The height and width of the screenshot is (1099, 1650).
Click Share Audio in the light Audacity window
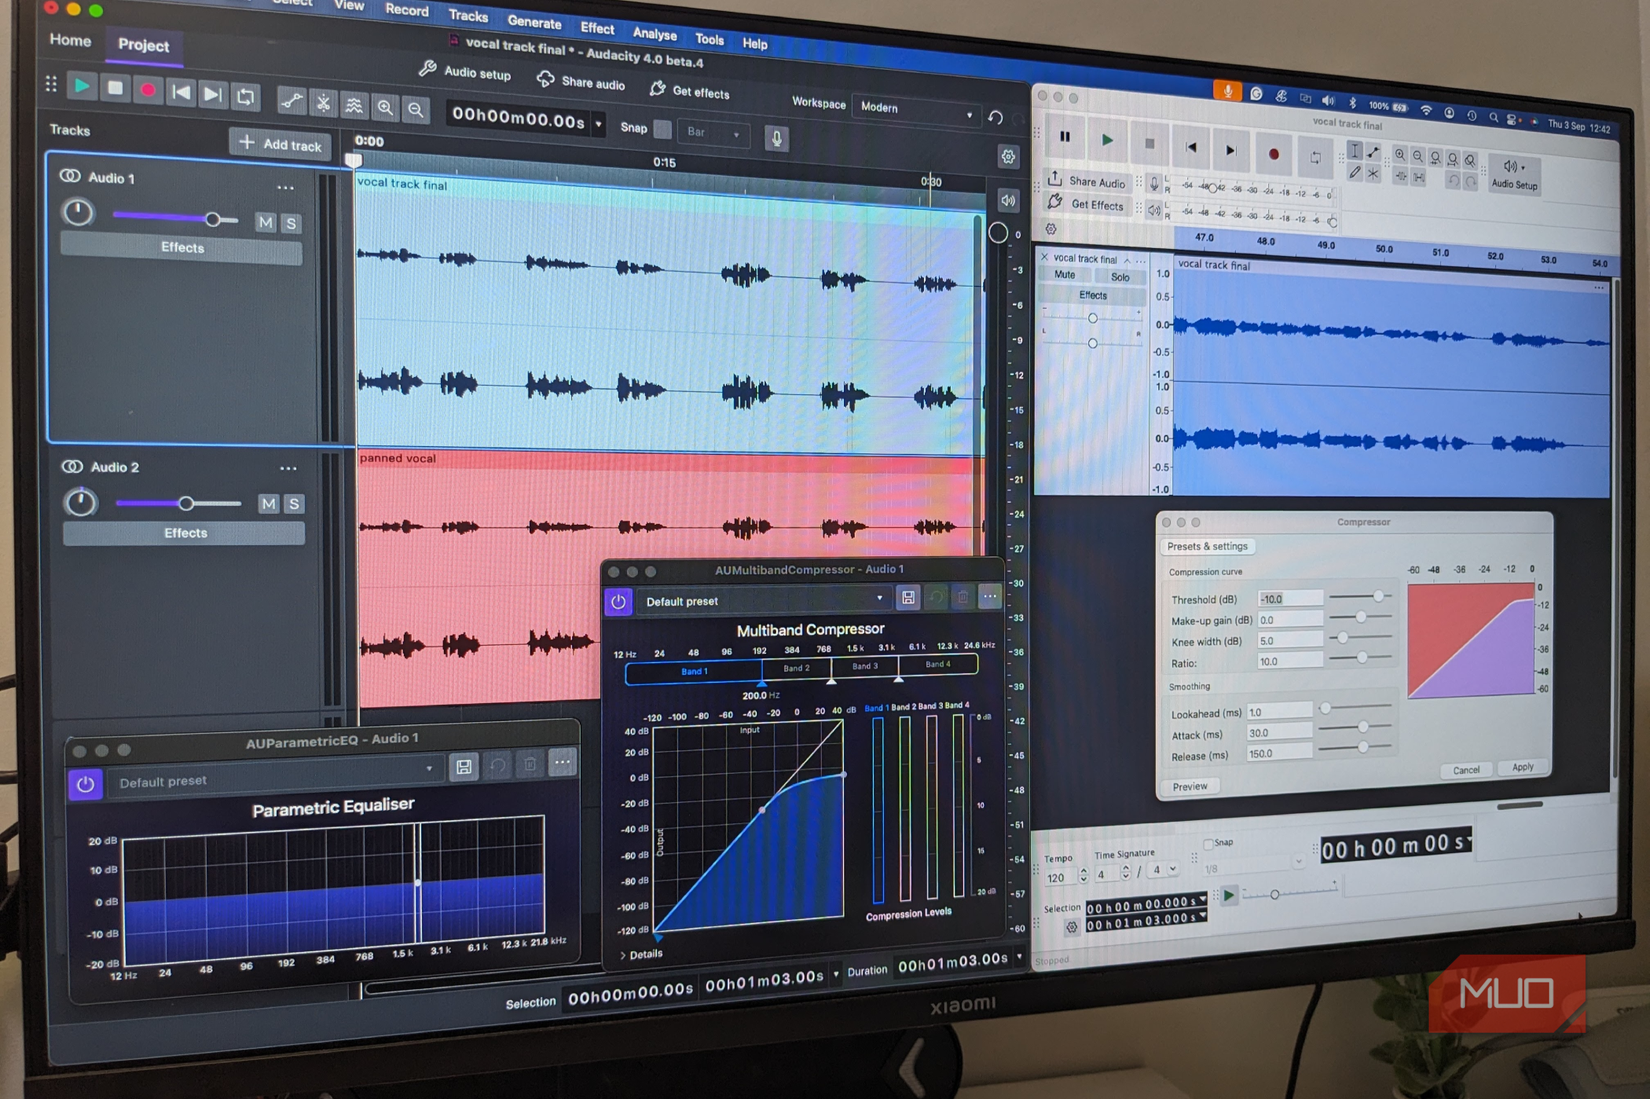1086,180
